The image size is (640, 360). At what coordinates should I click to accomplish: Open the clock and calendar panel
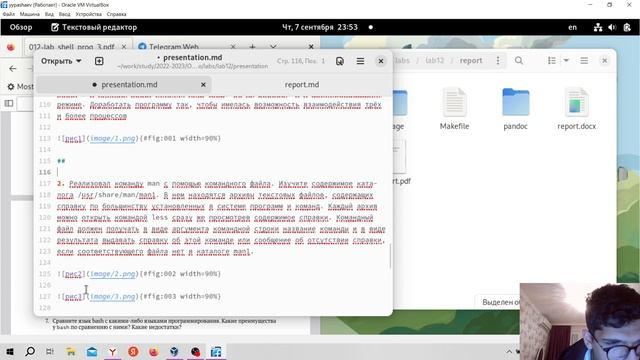coord(320,27)
